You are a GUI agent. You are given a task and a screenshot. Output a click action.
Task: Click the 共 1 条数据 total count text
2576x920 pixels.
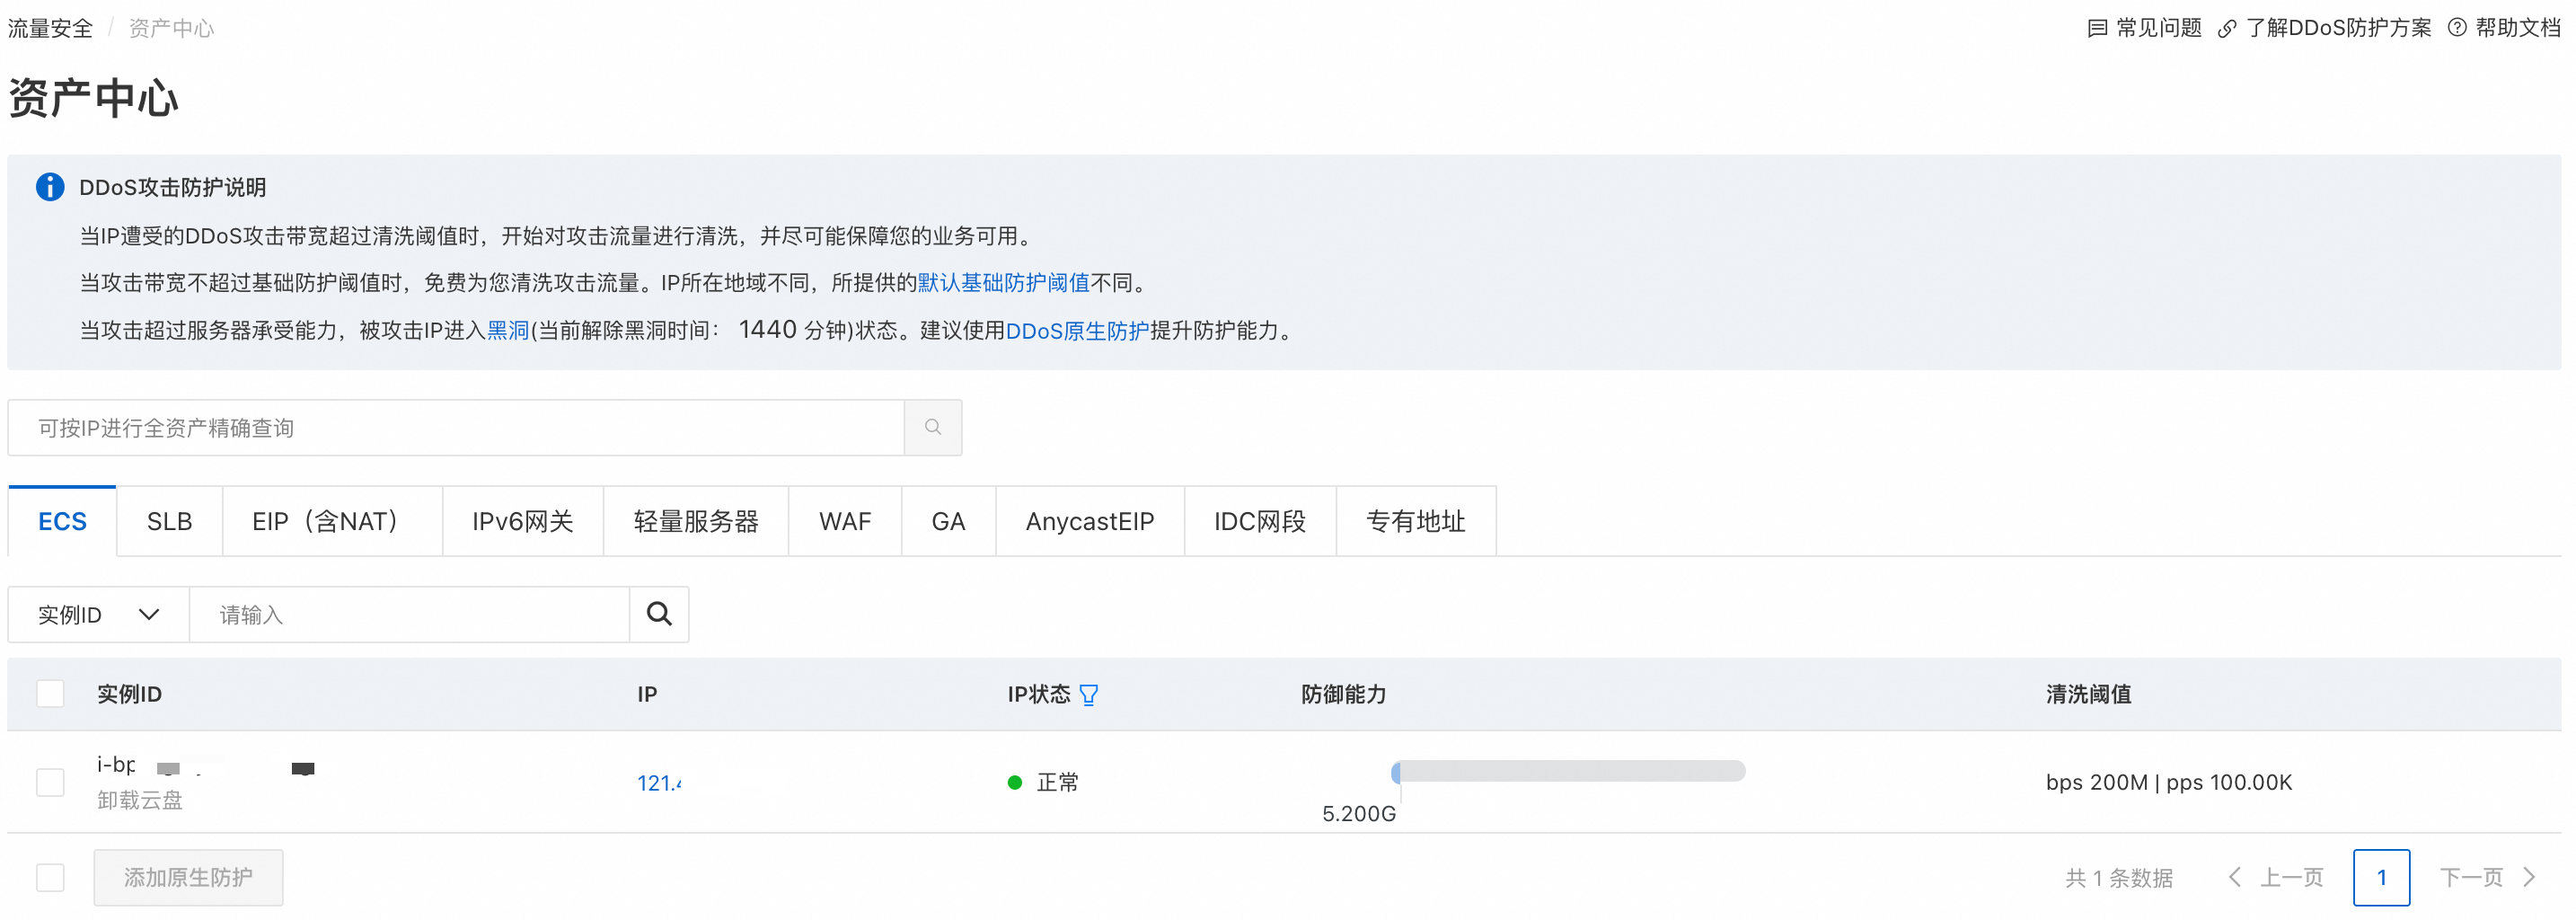tap(2118, 877)
